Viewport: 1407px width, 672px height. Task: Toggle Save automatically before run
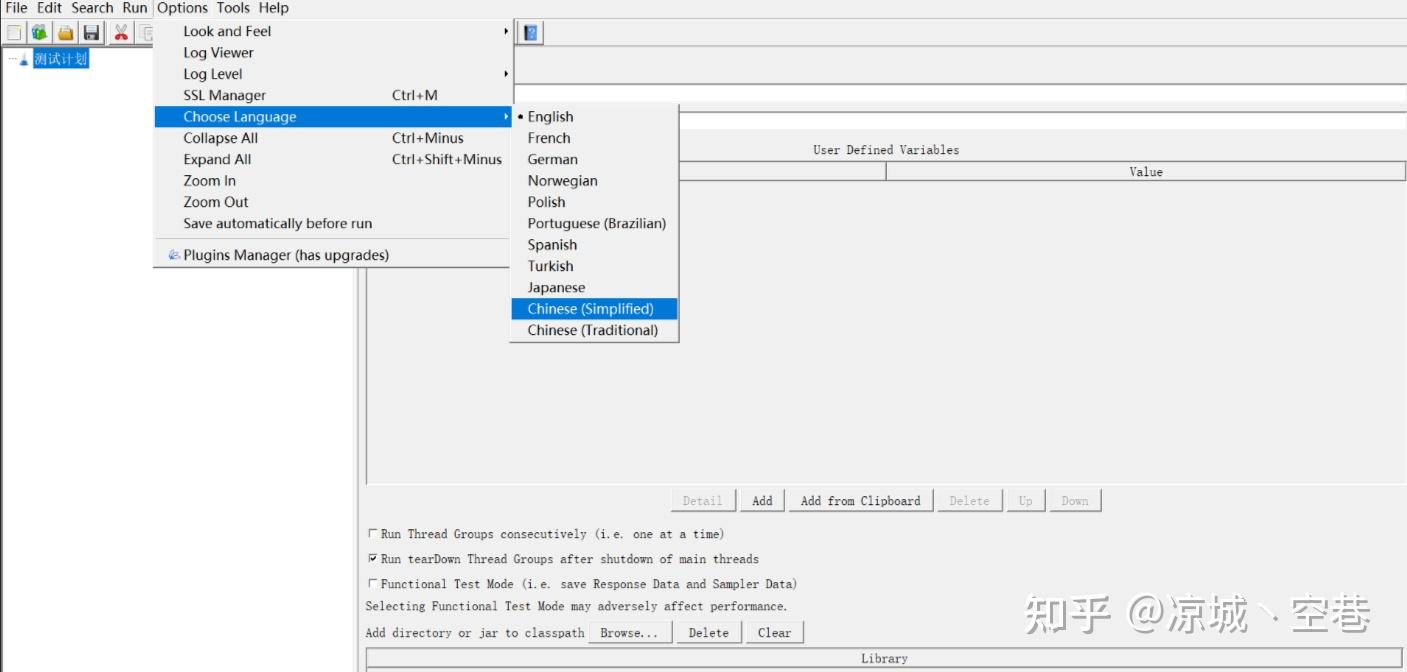tap(332, 223)
